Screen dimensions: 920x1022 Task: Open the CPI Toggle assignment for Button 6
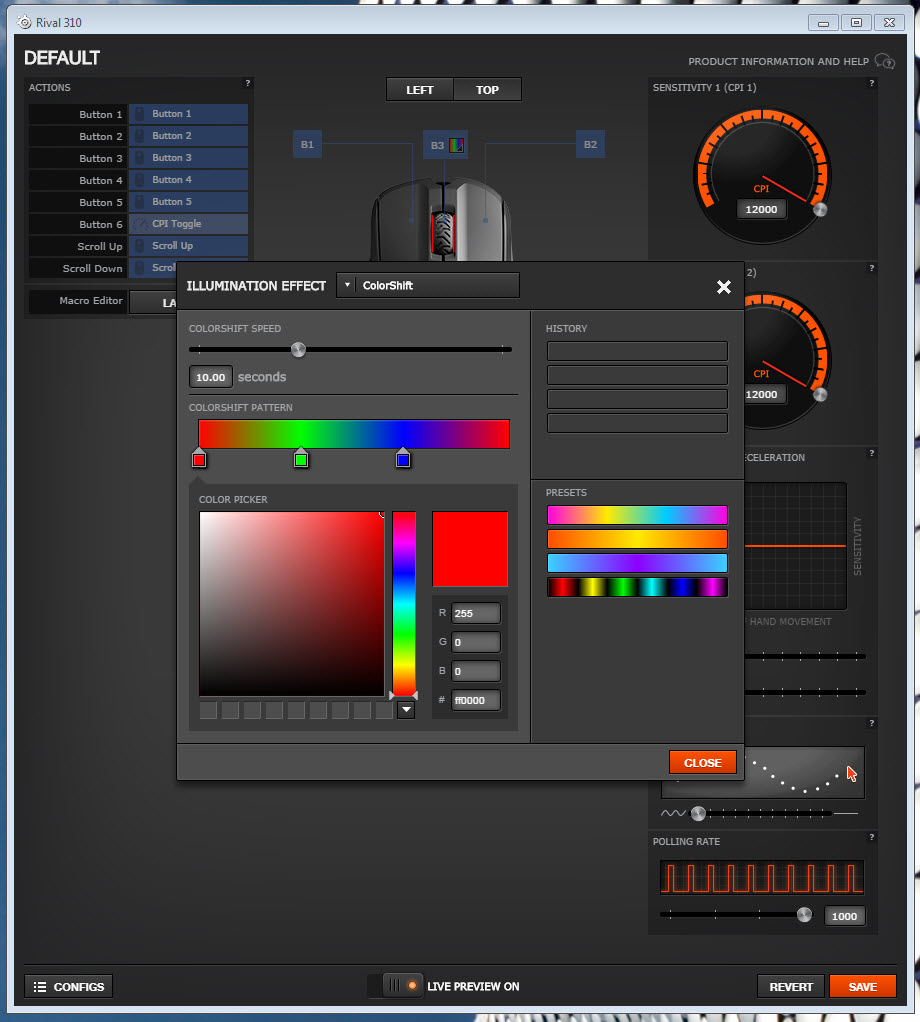(188, 224)
